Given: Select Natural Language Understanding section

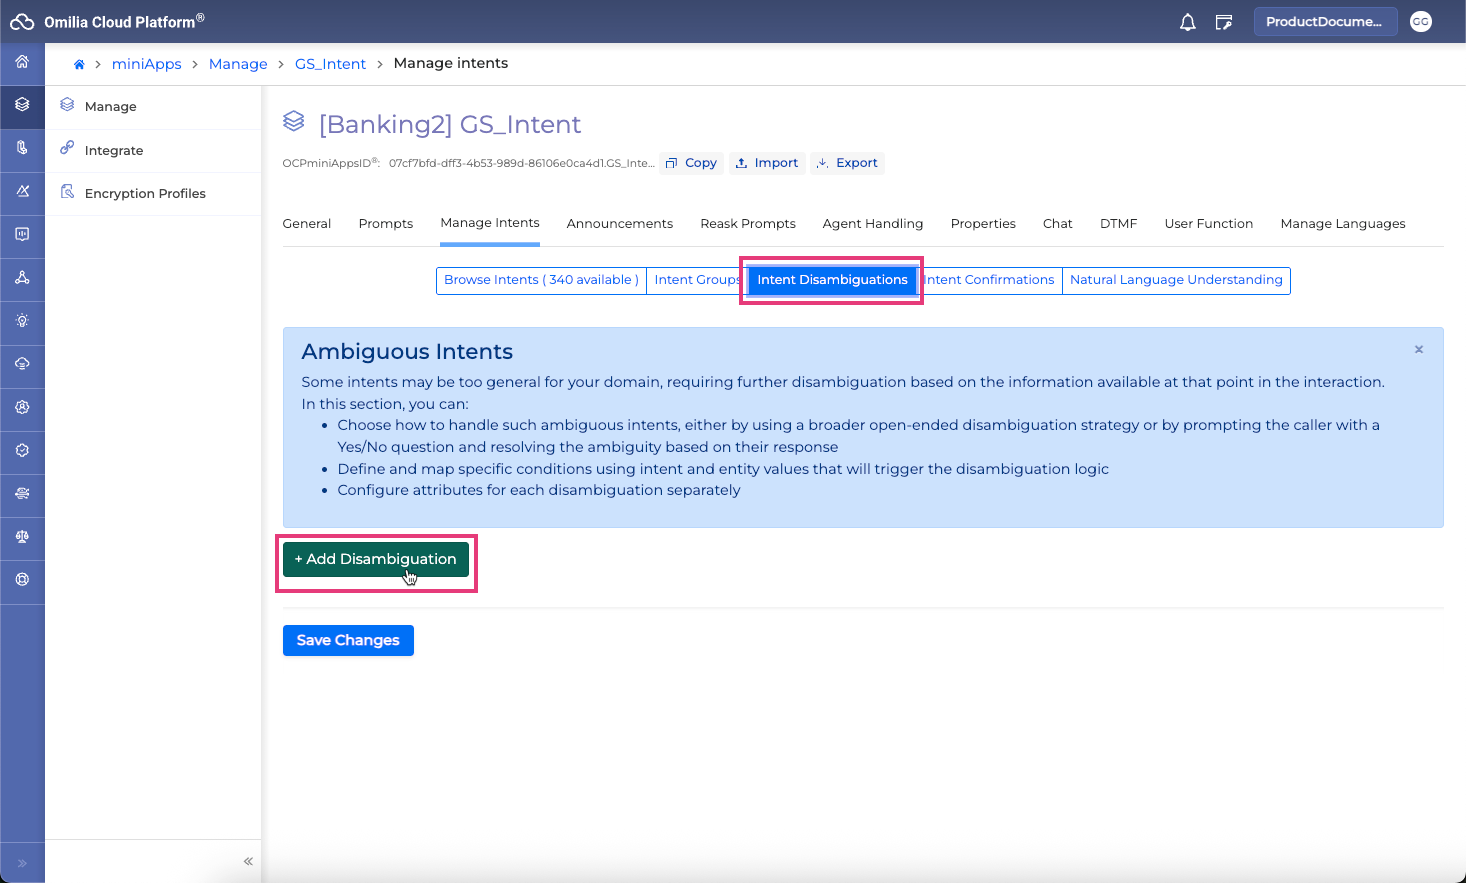Looking at the screenshot, I should (1176, 280).
